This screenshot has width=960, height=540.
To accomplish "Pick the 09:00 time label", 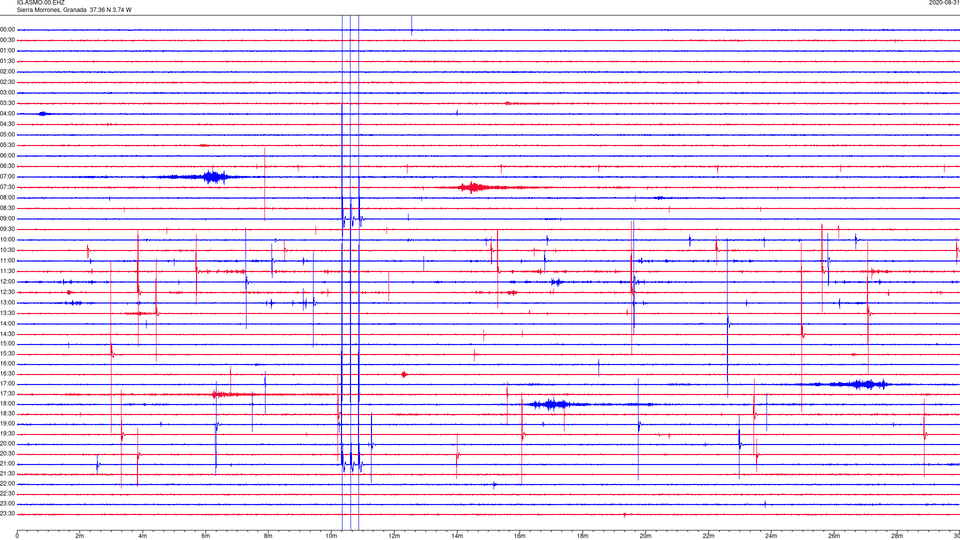I will [7, 219].
